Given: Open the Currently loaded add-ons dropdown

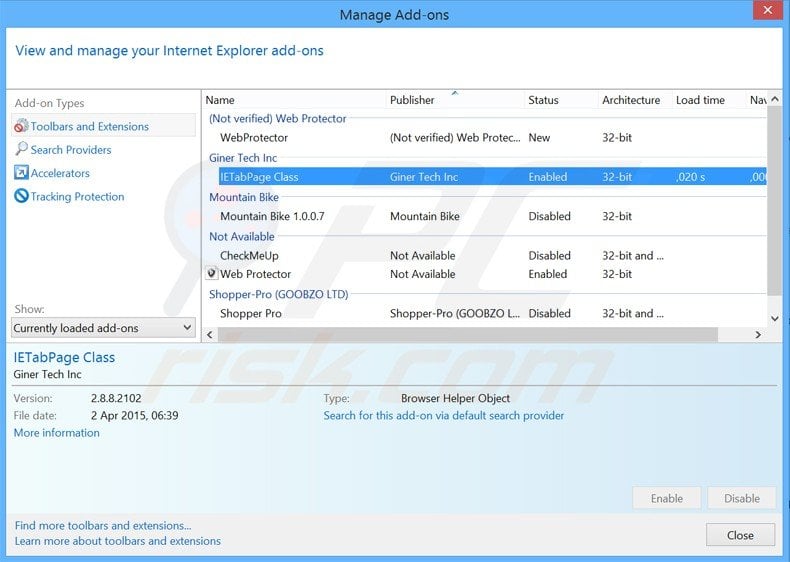Looking at the screenshot, I should (x=103, y=328).
